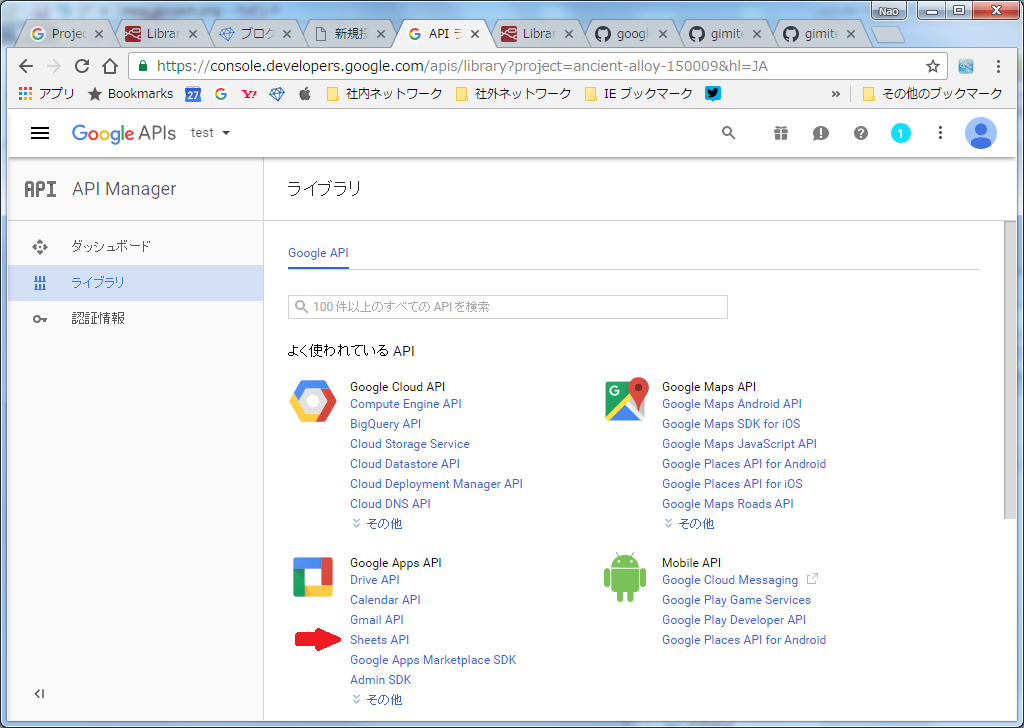Open the Twitter bookmark icon
1024x728 pixels.
pyautogui.click(x=712, y=93)
